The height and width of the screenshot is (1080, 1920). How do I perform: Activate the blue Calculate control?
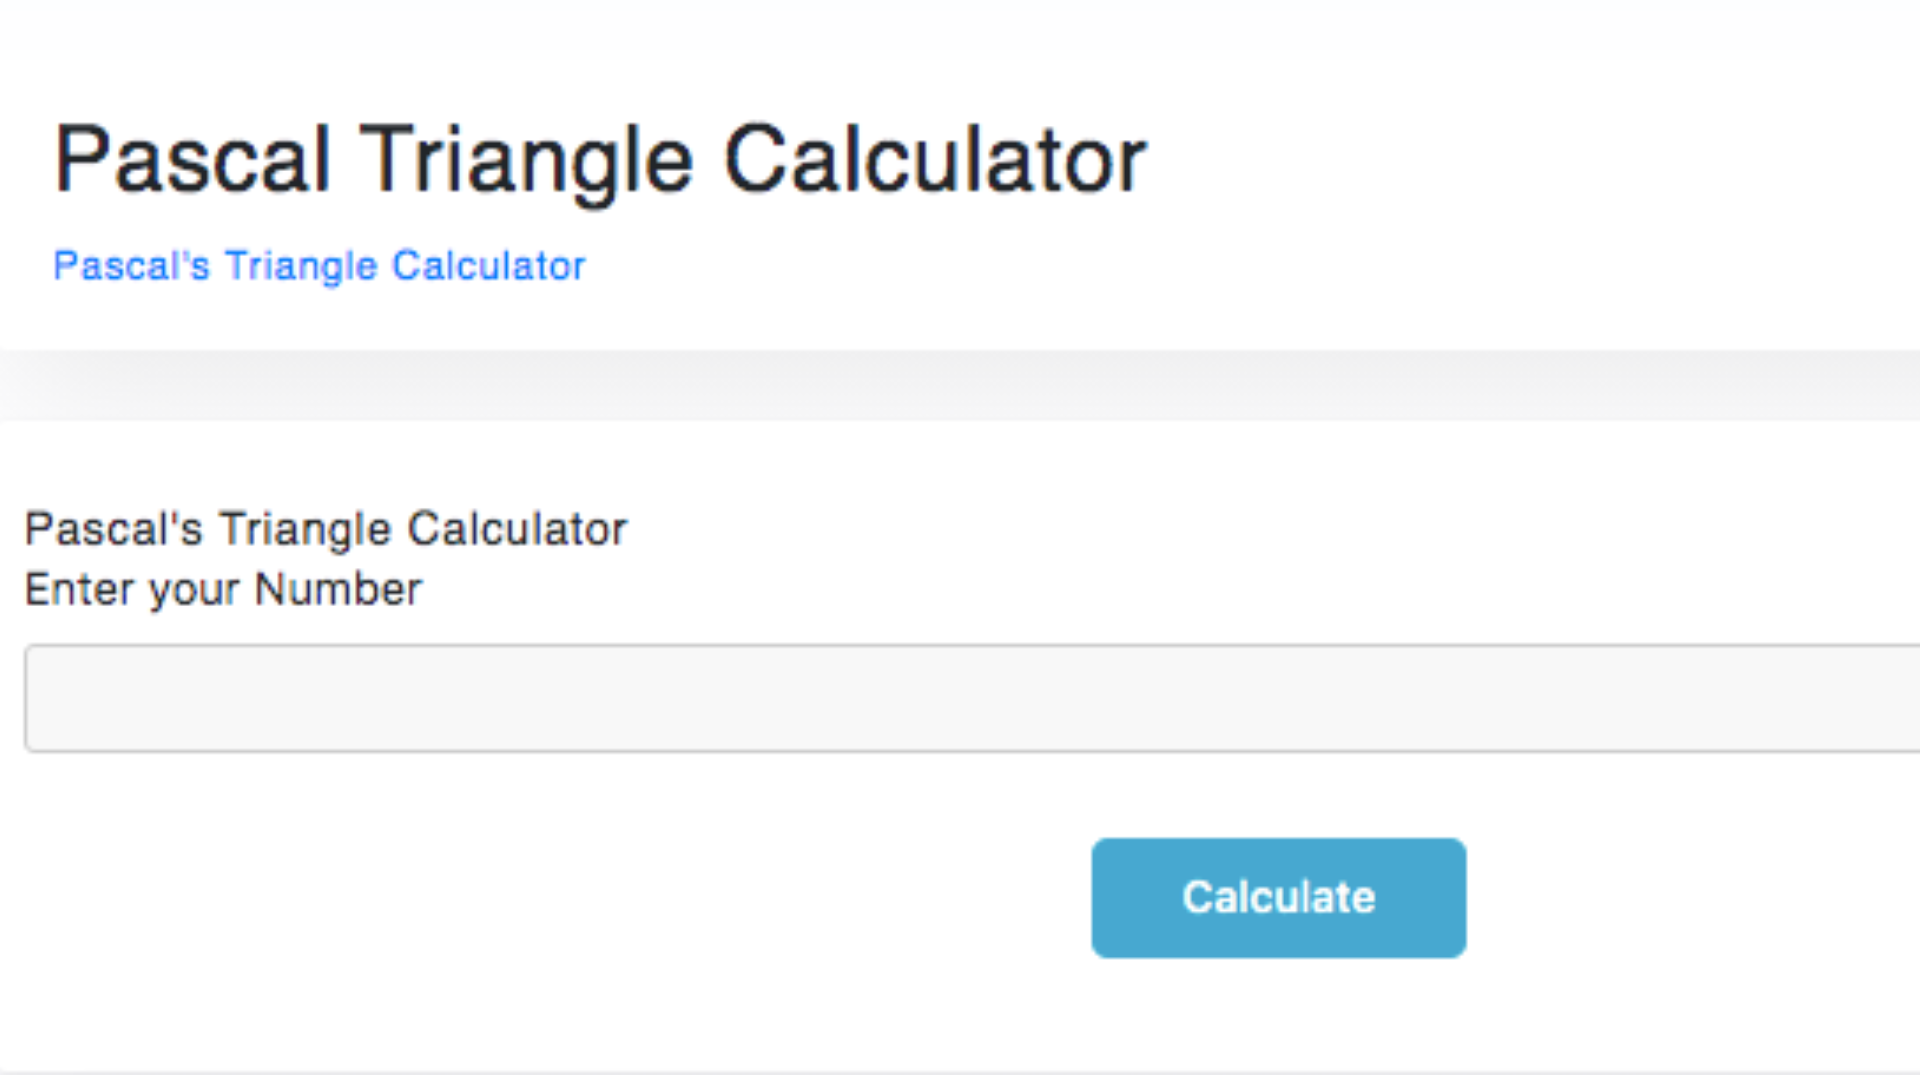coord(1278,897)
